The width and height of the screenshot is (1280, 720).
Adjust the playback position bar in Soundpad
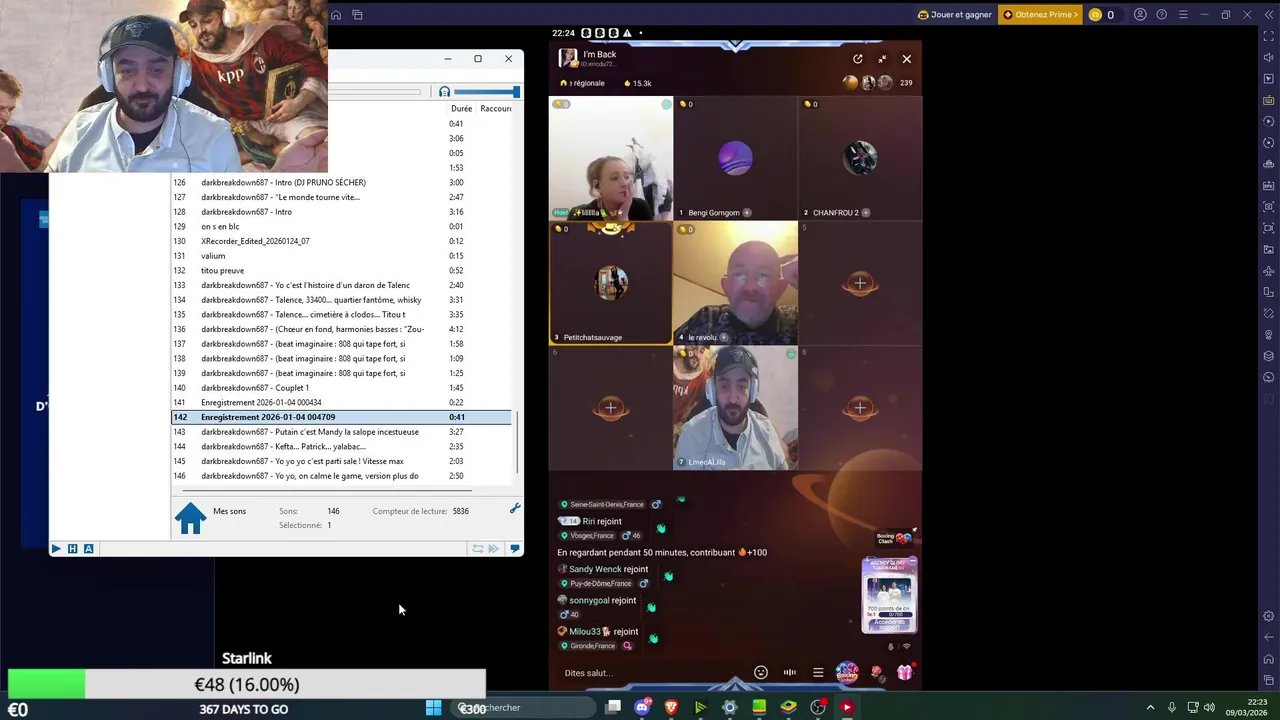point(375,92)
